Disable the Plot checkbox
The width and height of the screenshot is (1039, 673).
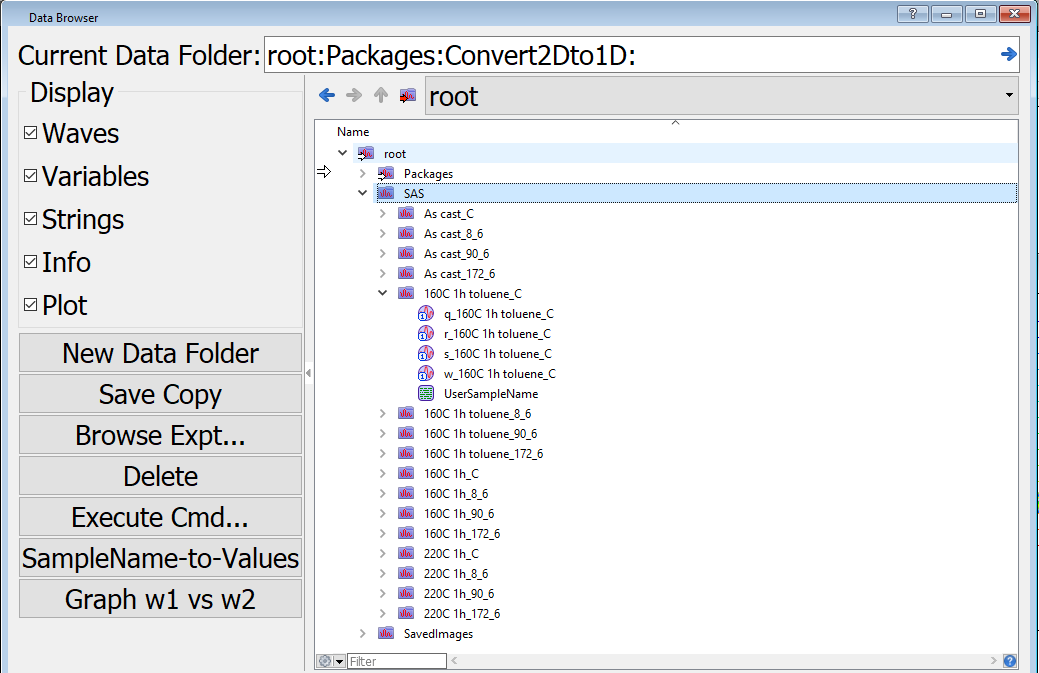31,305
